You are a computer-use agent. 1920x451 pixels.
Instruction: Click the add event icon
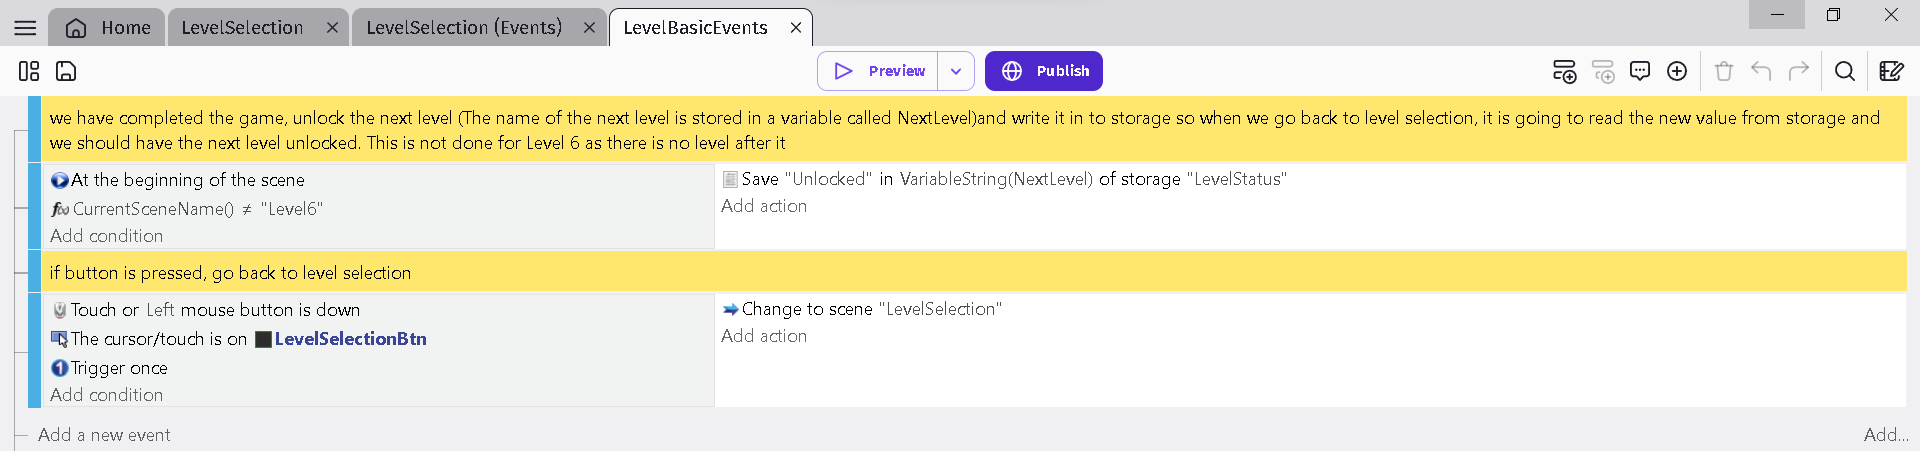pyautogui.click(x=1564, y=71)
